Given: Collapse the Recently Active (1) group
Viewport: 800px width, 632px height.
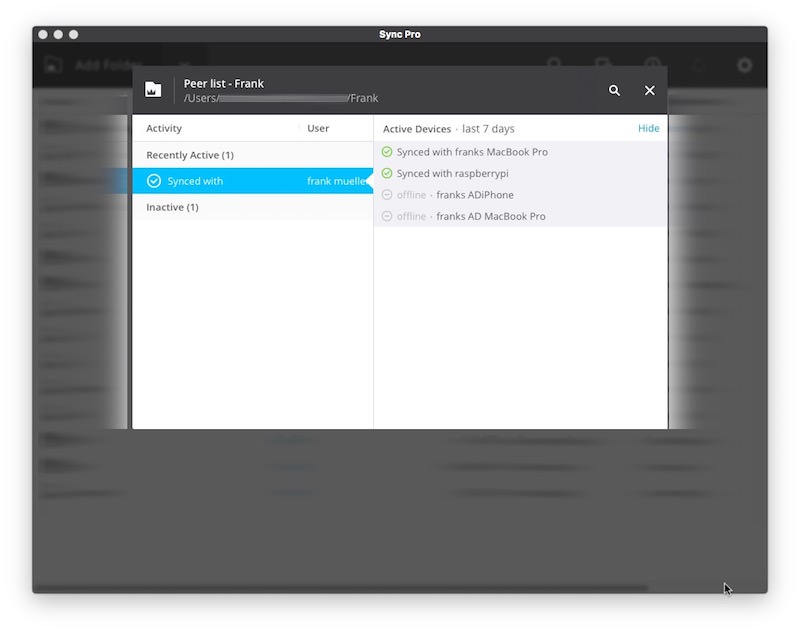Looking at the screenshot, I should click(190, 155).
